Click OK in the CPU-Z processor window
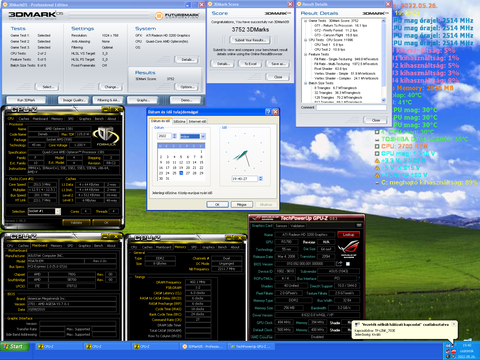Screen dimensions: 480x360 [106, 222]
